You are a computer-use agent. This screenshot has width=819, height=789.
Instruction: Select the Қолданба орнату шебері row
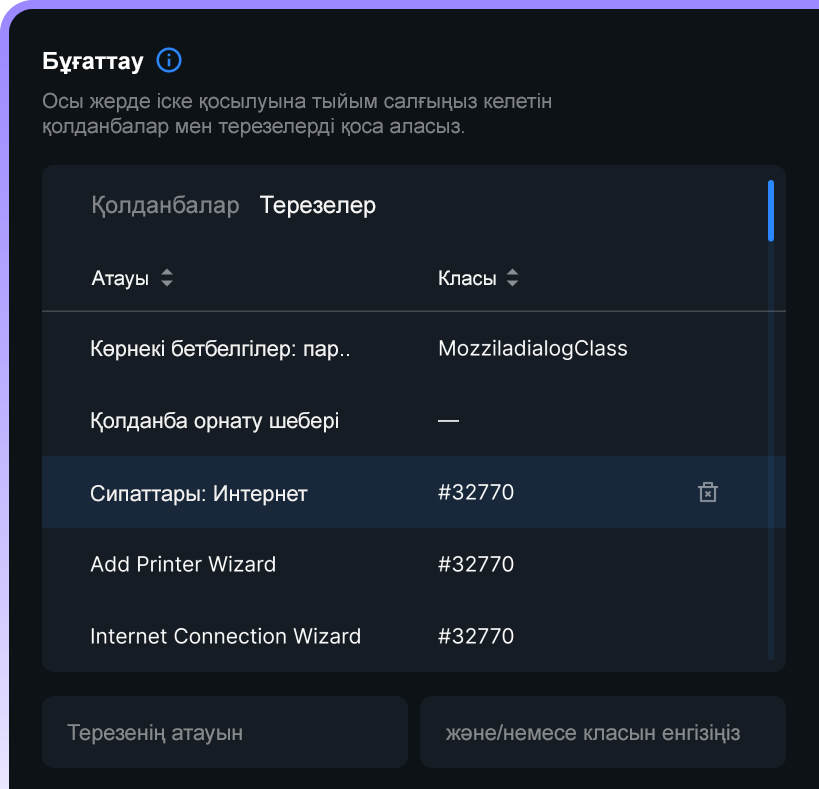pos(405,420)
